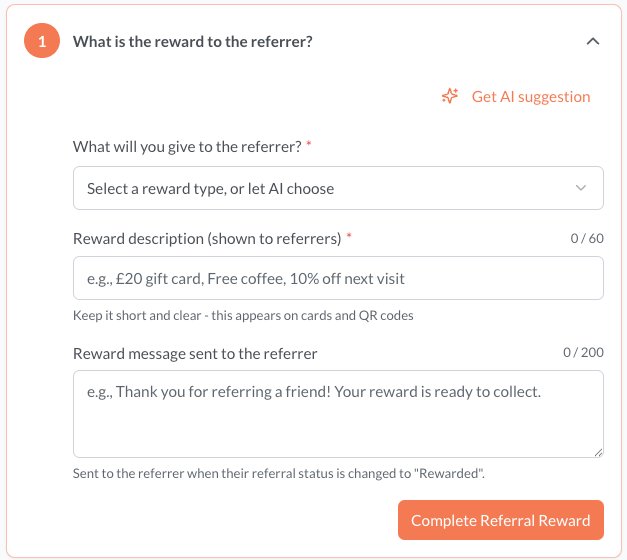The image size is (627, 560).
Task: Collapse the referrer reward section chevron
Action: pos(593,41)
